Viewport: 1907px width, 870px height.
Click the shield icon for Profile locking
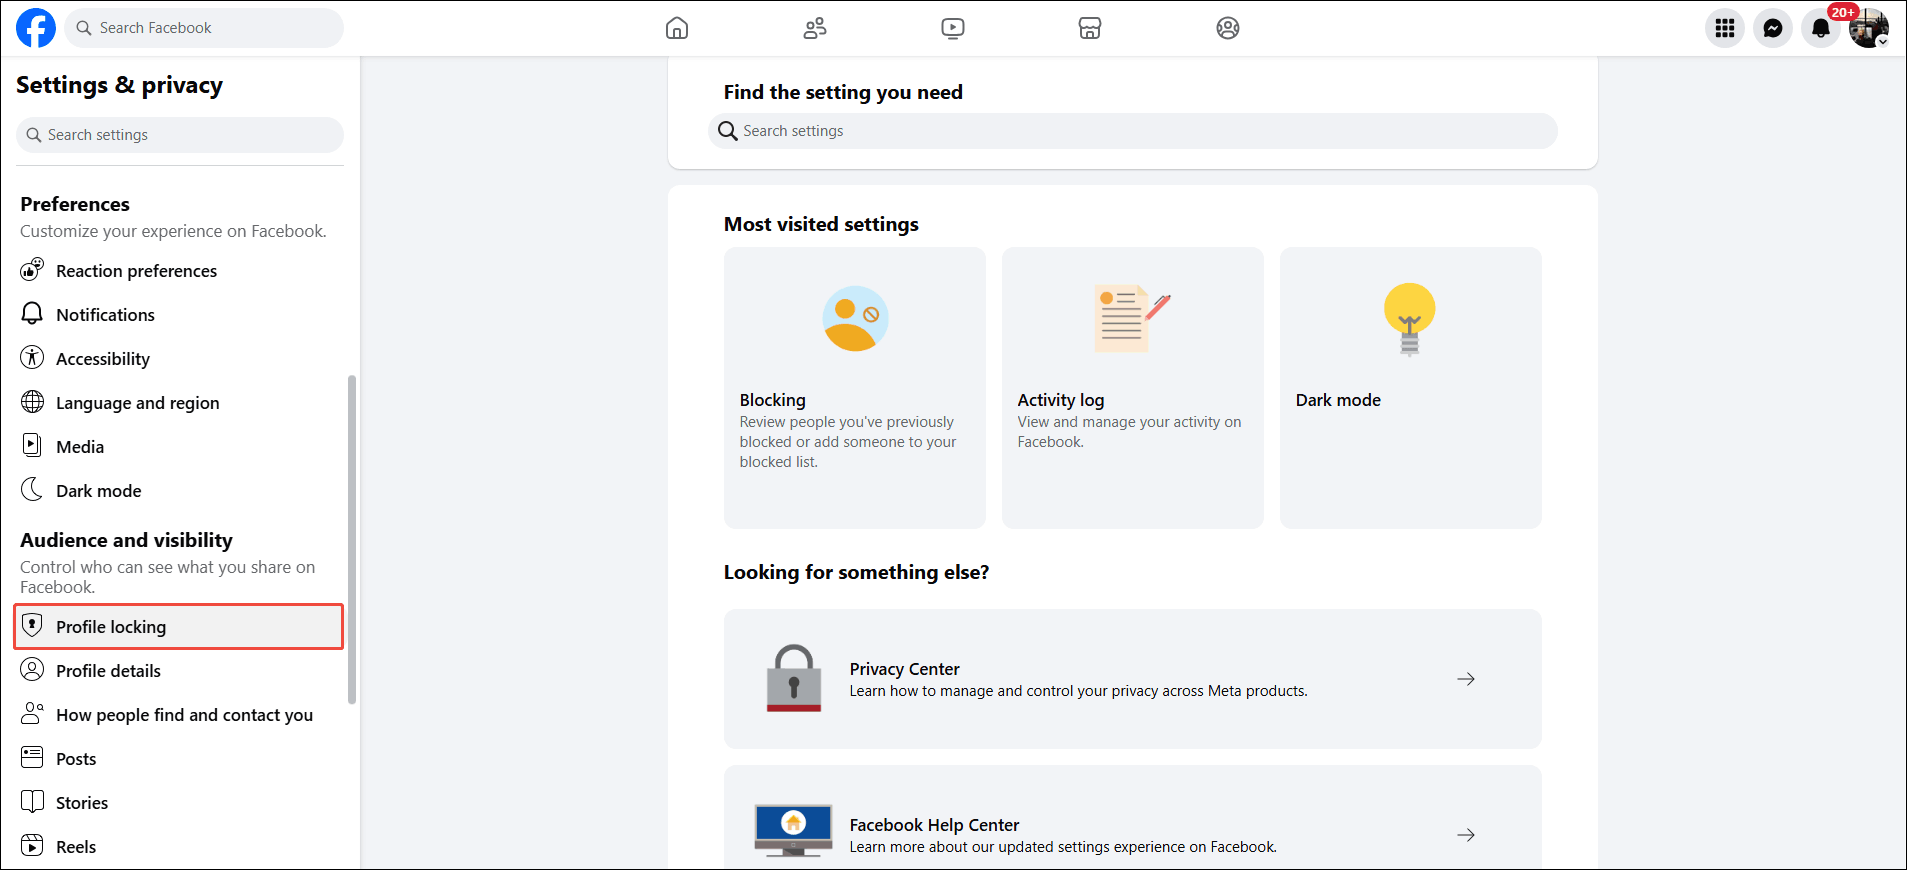coord(32,625)
